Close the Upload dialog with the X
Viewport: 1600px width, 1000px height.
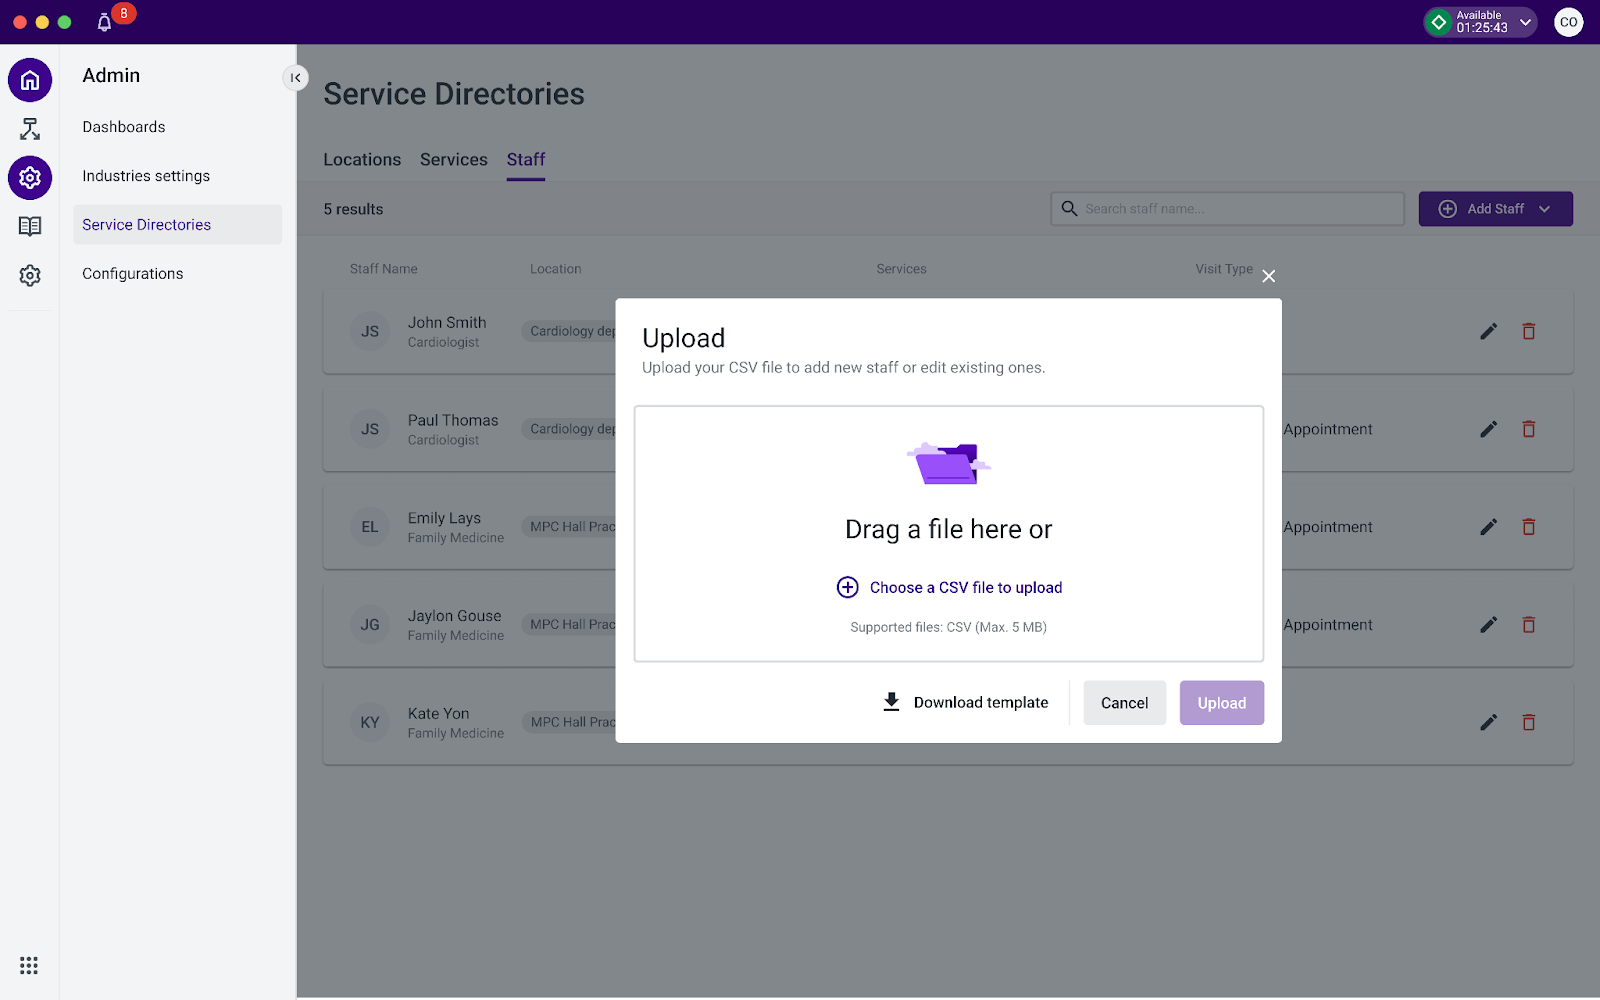pos(1268,276)
